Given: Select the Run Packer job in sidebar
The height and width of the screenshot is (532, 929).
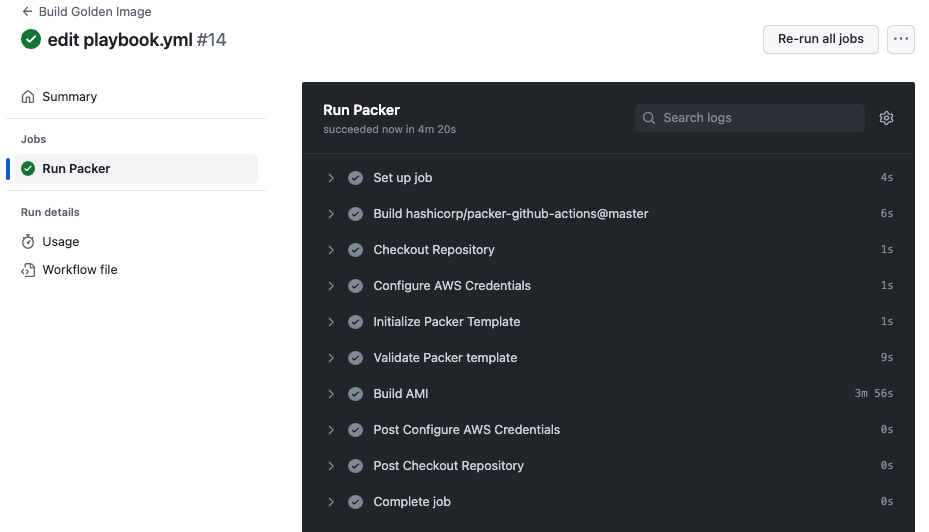Looking at the screenshot, I should [136, 169].
